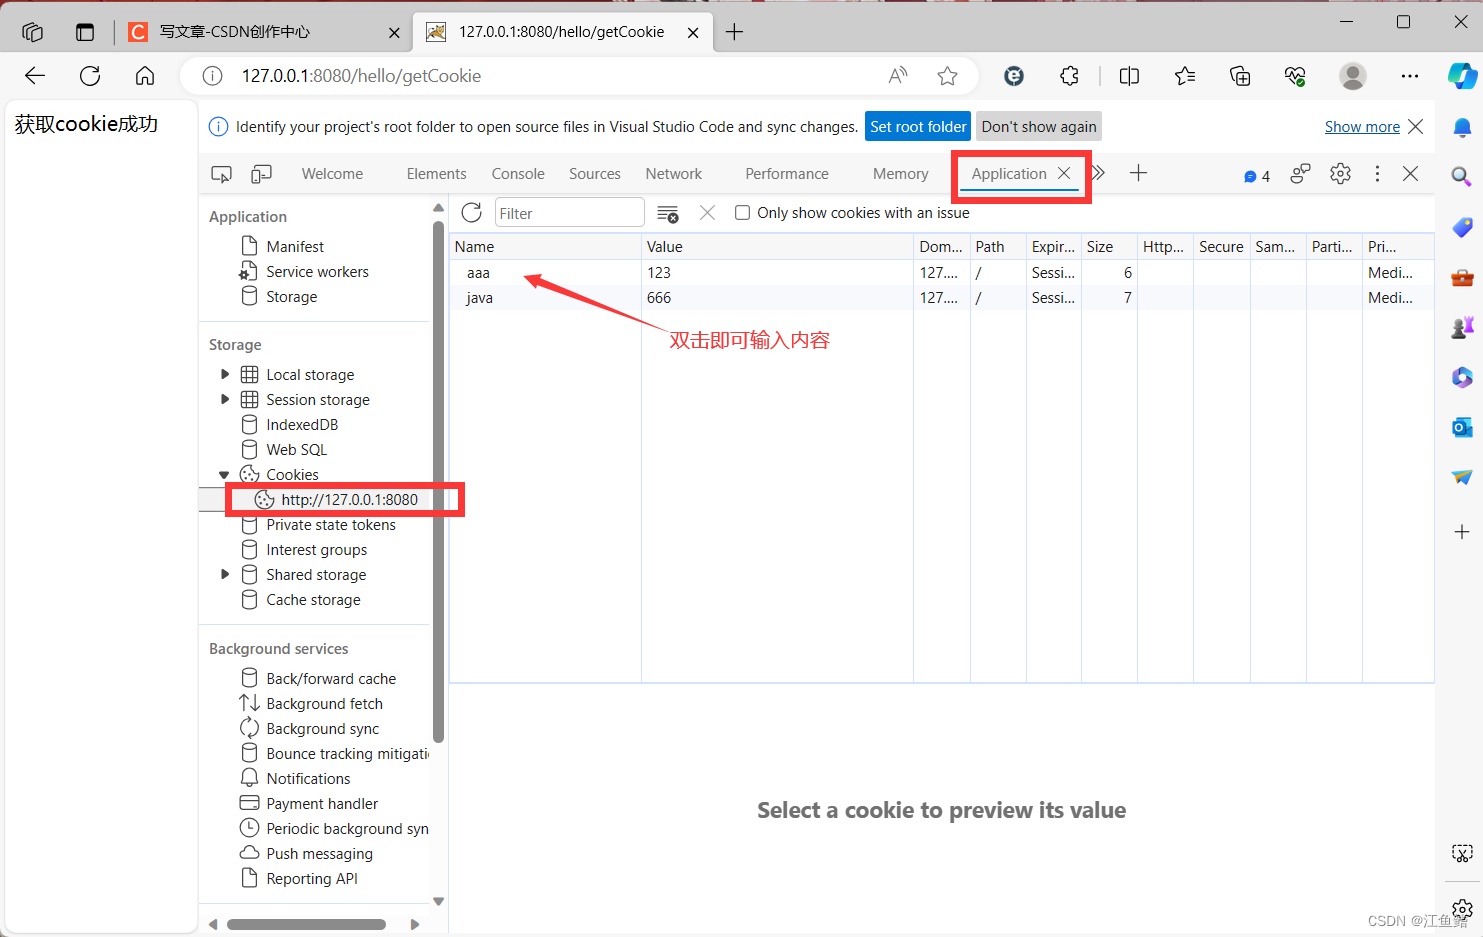Close the Application tab in DevTools

click(1064, 173)
